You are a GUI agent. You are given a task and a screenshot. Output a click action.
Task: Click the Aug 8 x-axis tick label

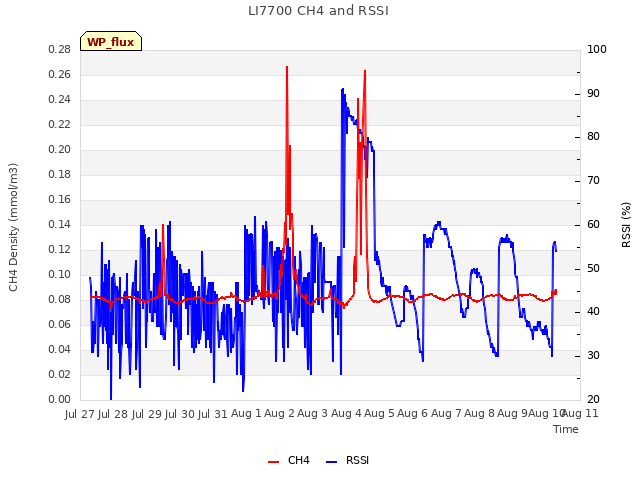[x=479, y=413]
